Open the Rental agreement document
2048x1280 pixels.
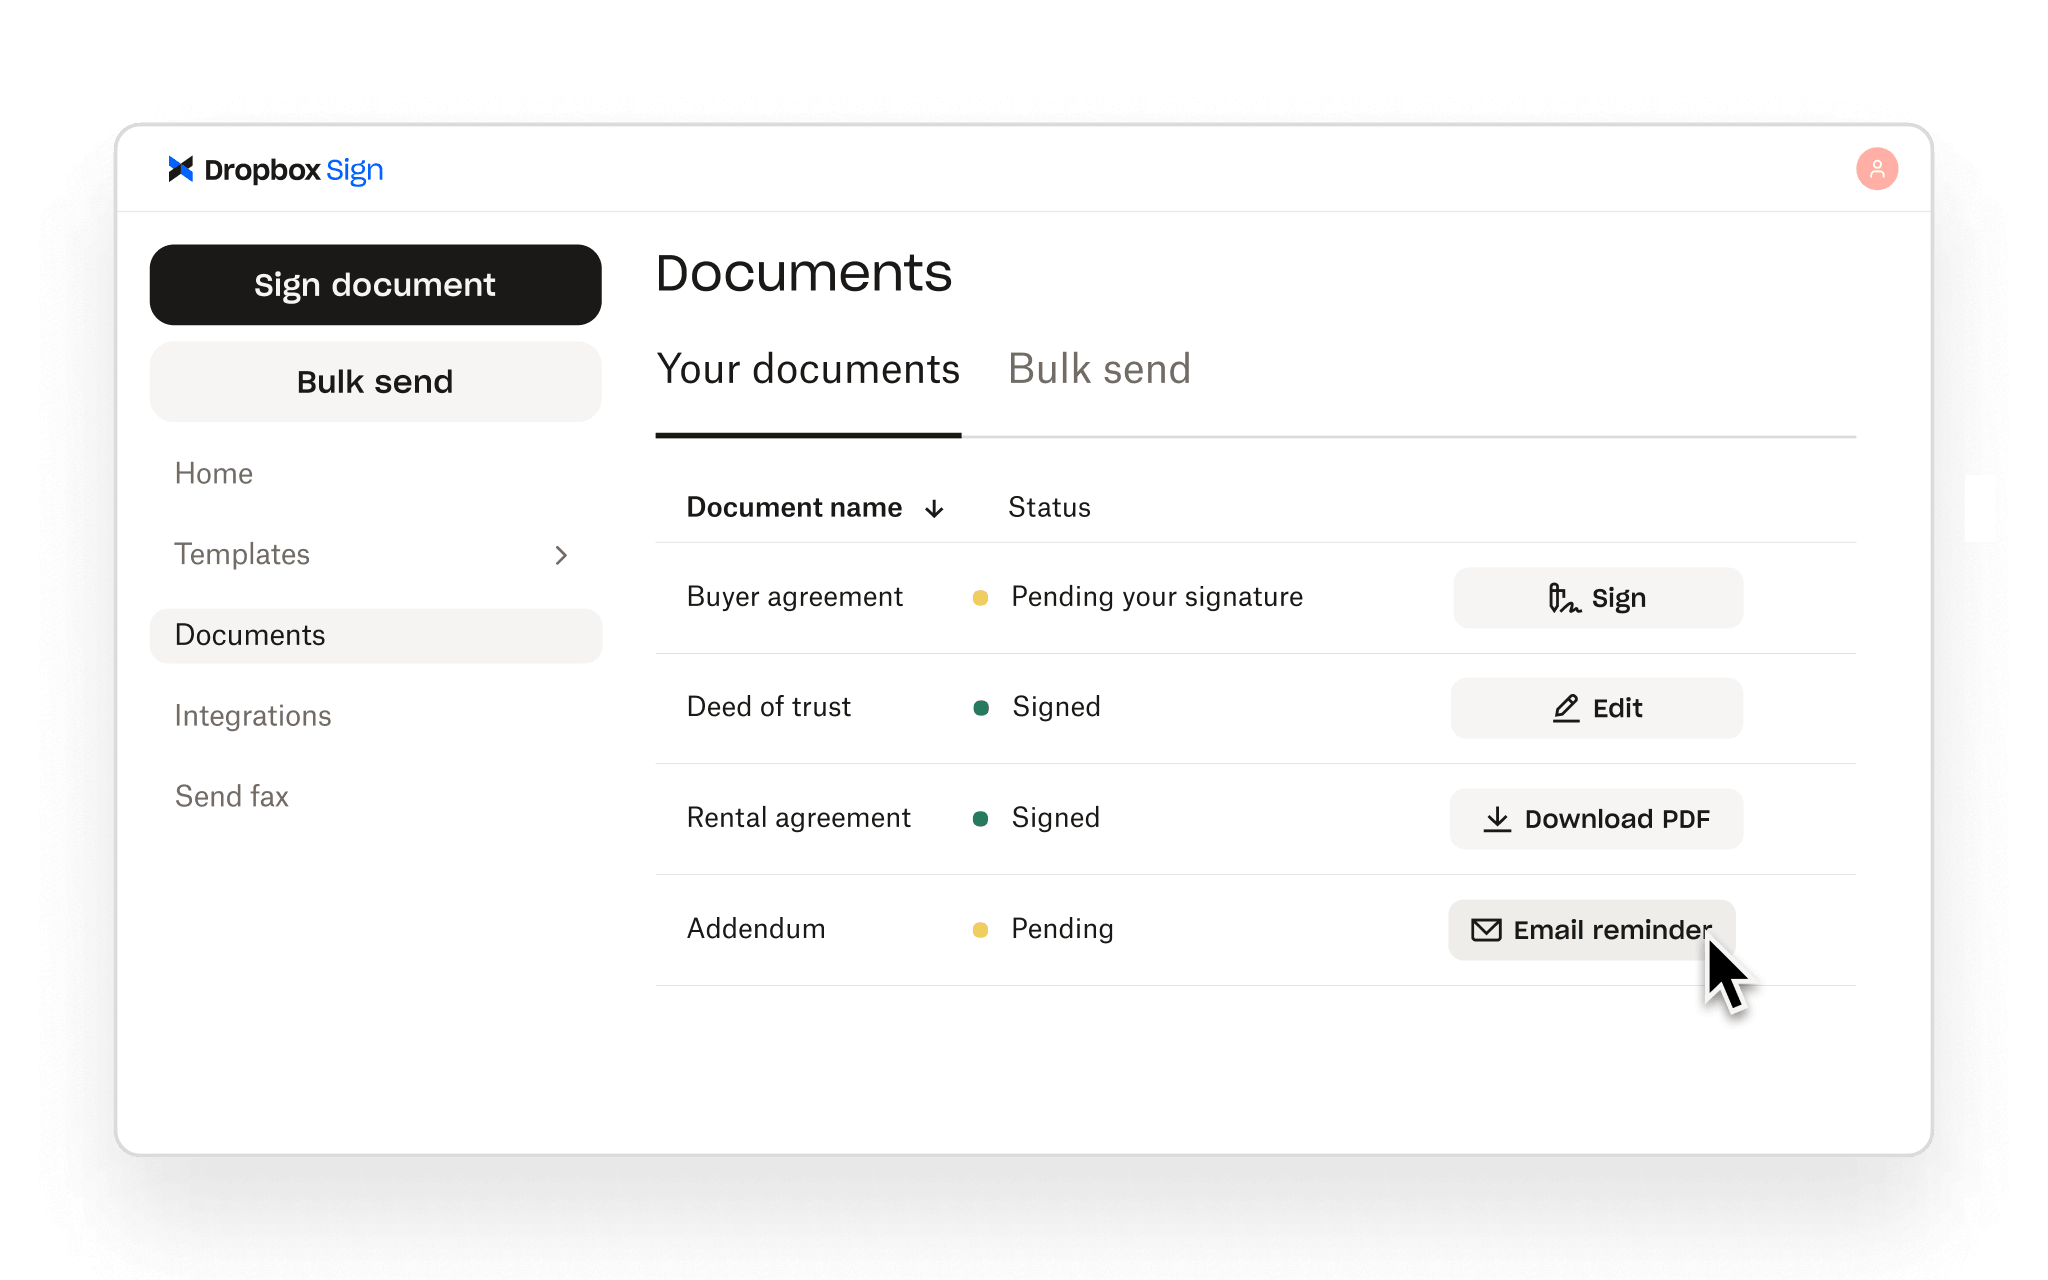pos(798,818)
